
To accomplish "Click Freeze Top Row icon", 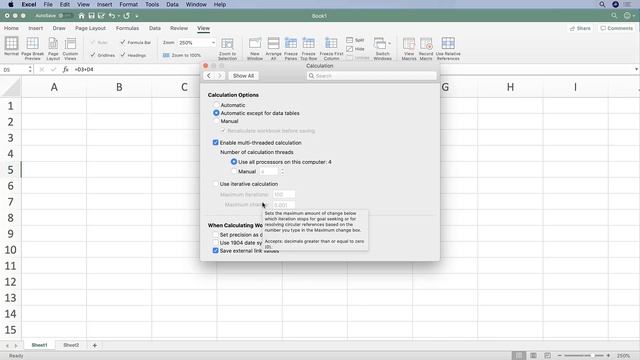I will pyautogui.click(x=309, y=44).
